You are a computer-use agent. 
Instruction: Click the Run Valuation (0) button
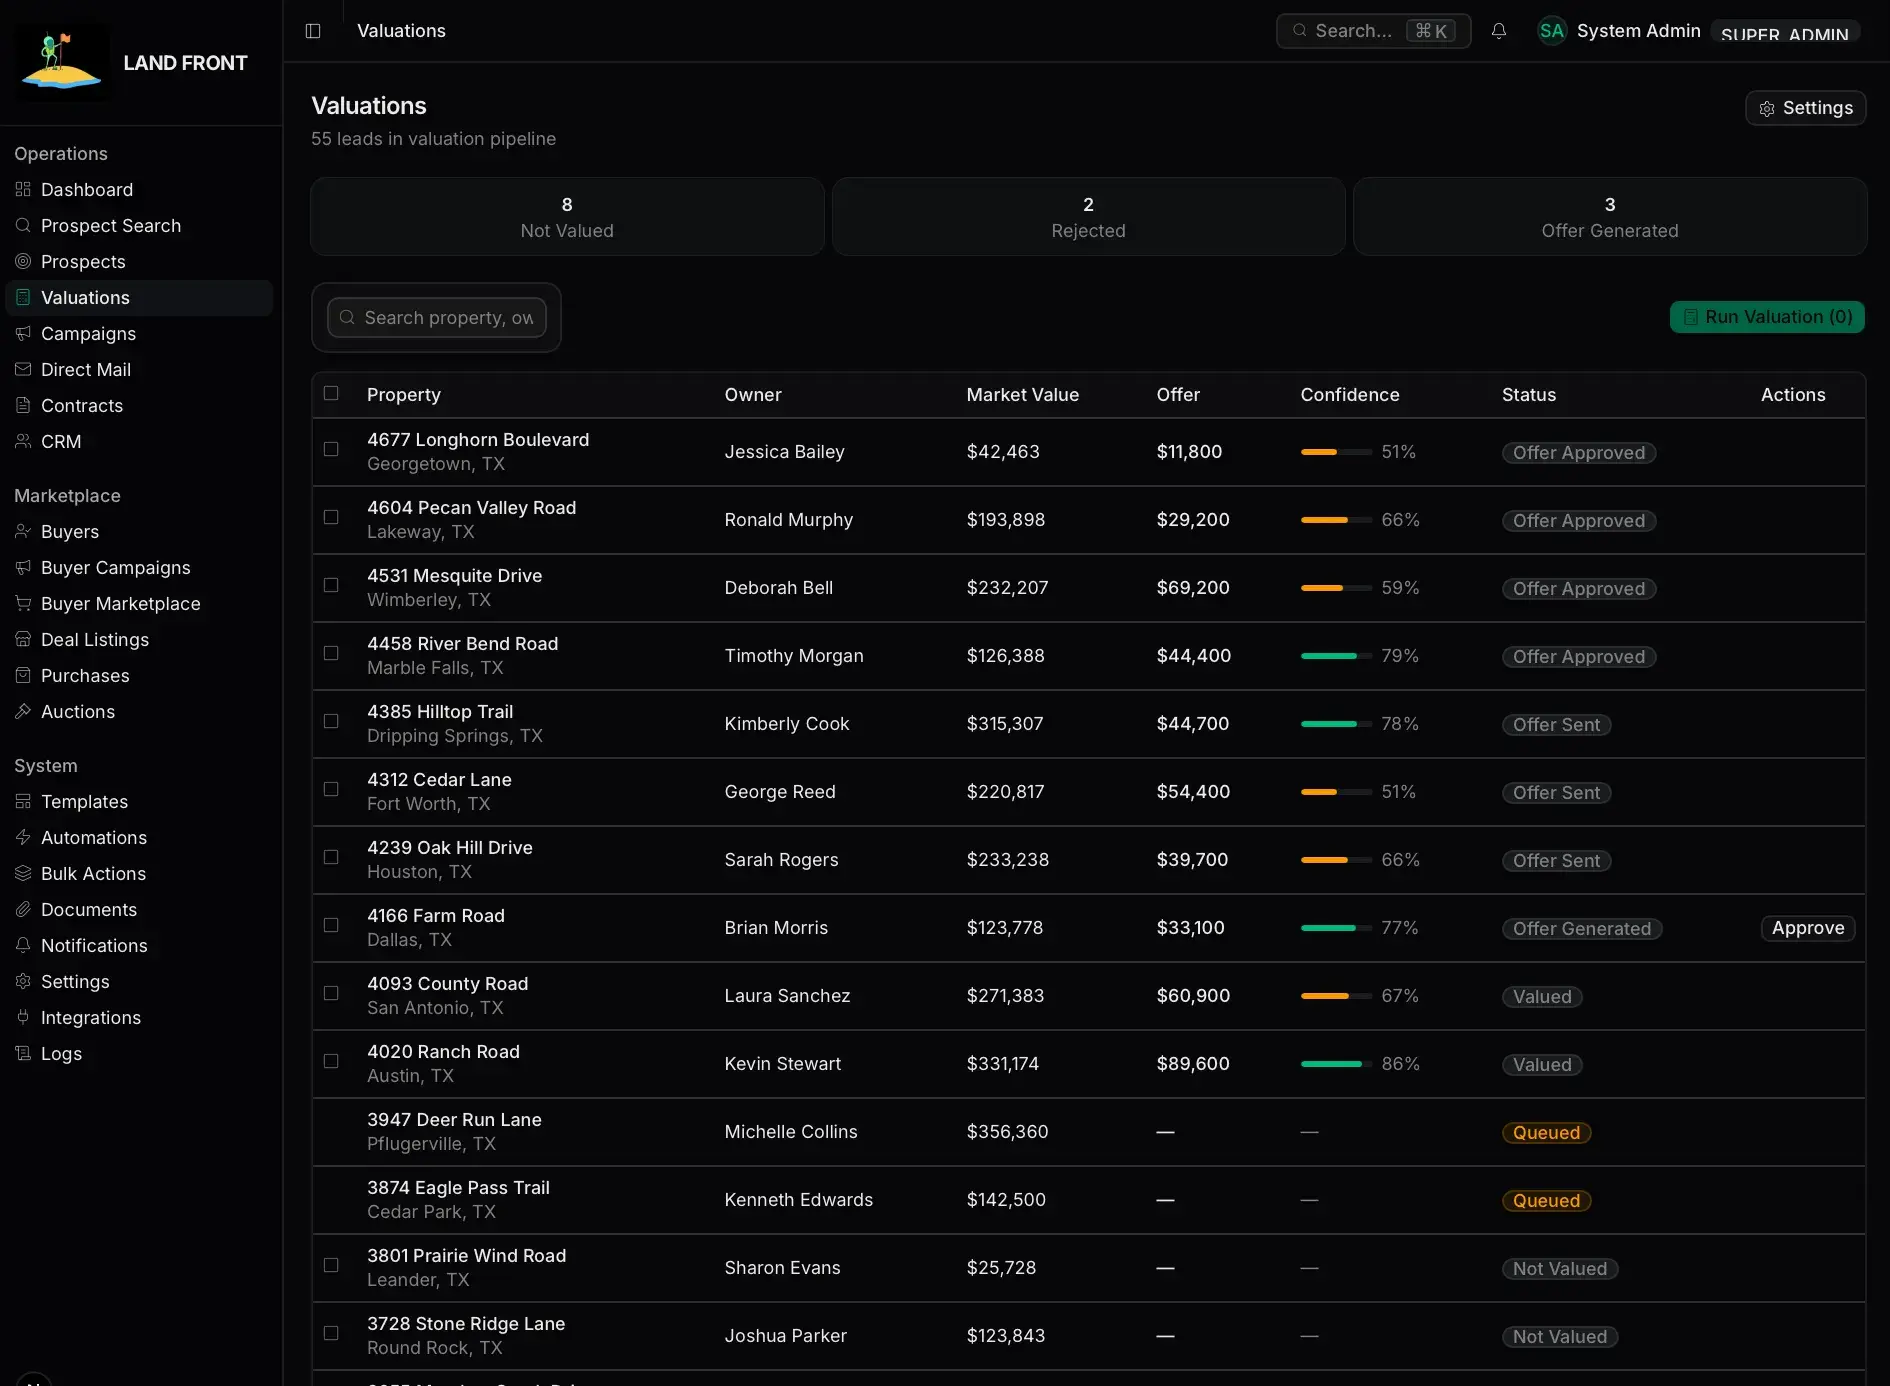1767,317
